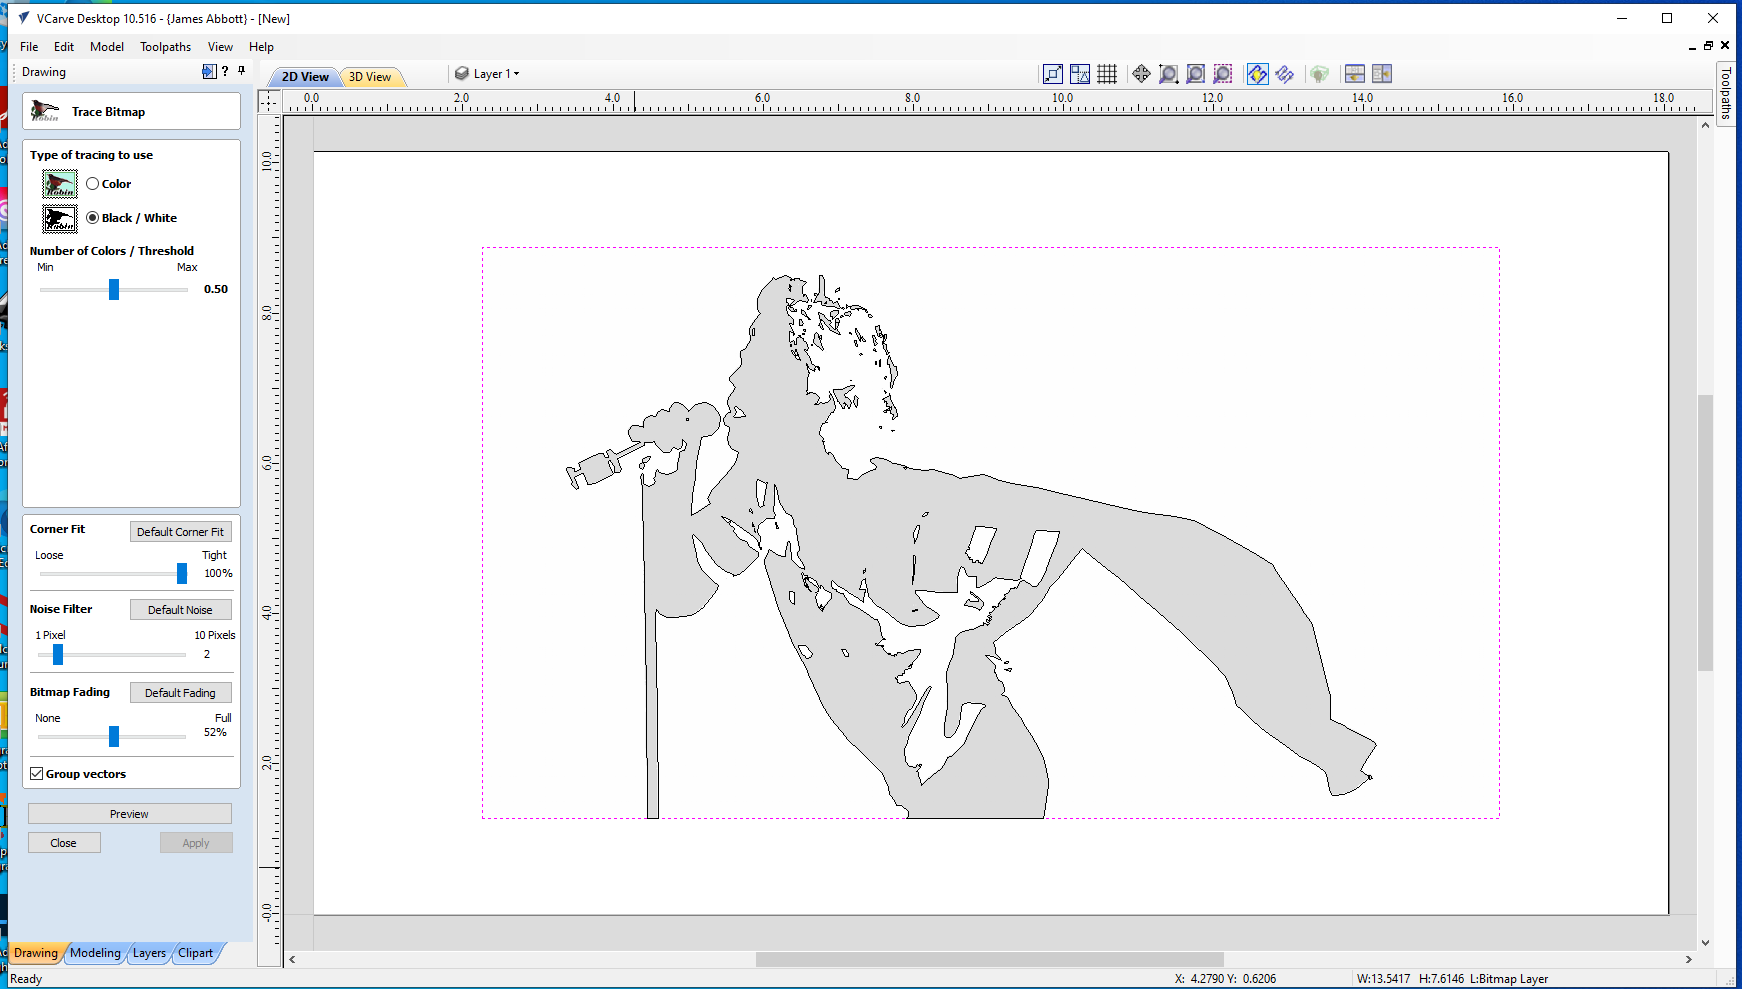Open the Toolpaths menu

pyautogui.click(x=165, y=47)
